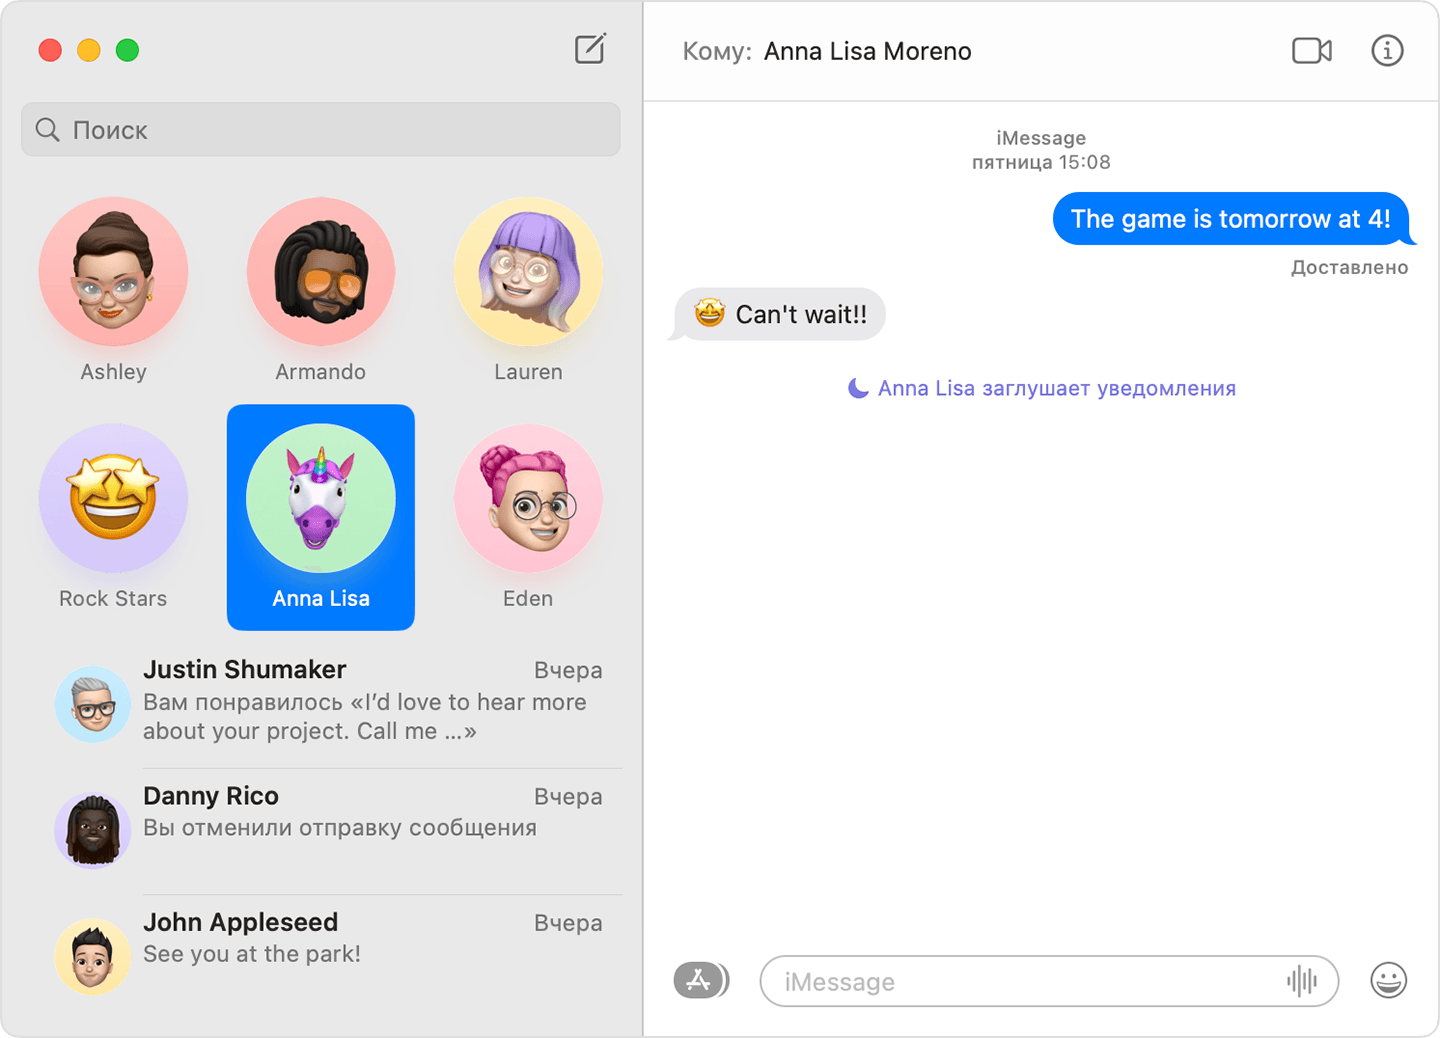The image size is (1440, 1038).
Task: Click 'Вы отменили отправку сообщения' preview
Action: (x=340, y=828)
